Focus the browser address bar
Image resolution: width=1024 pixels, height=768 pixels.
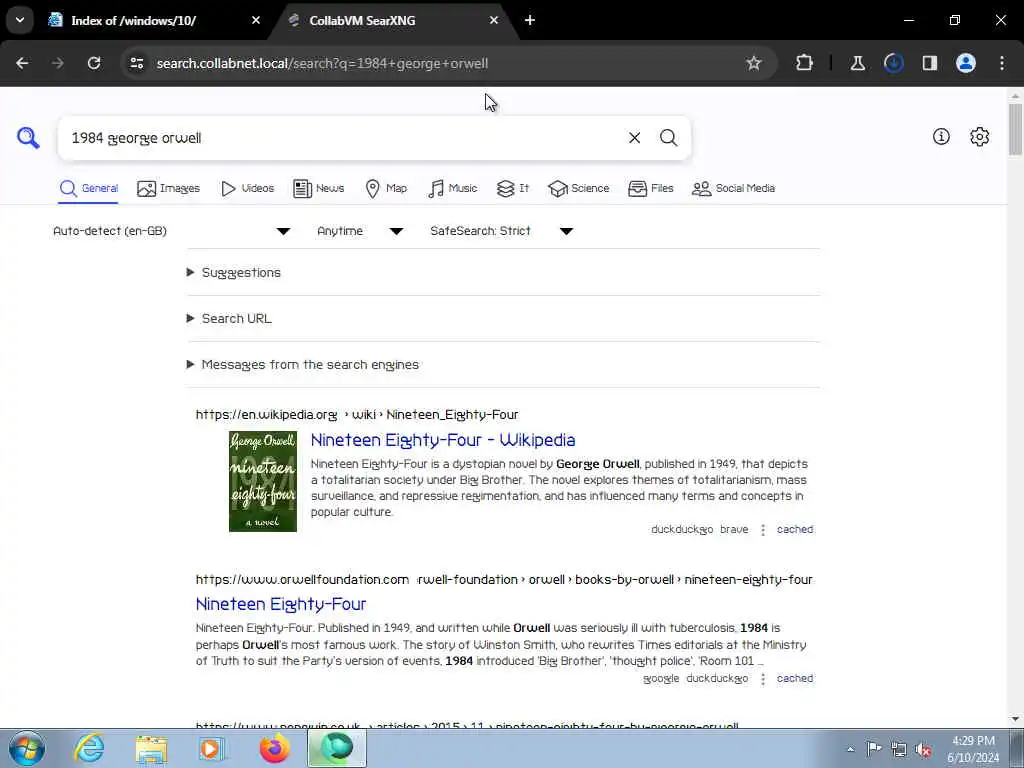pyautogui.click(x=444, y=63)
